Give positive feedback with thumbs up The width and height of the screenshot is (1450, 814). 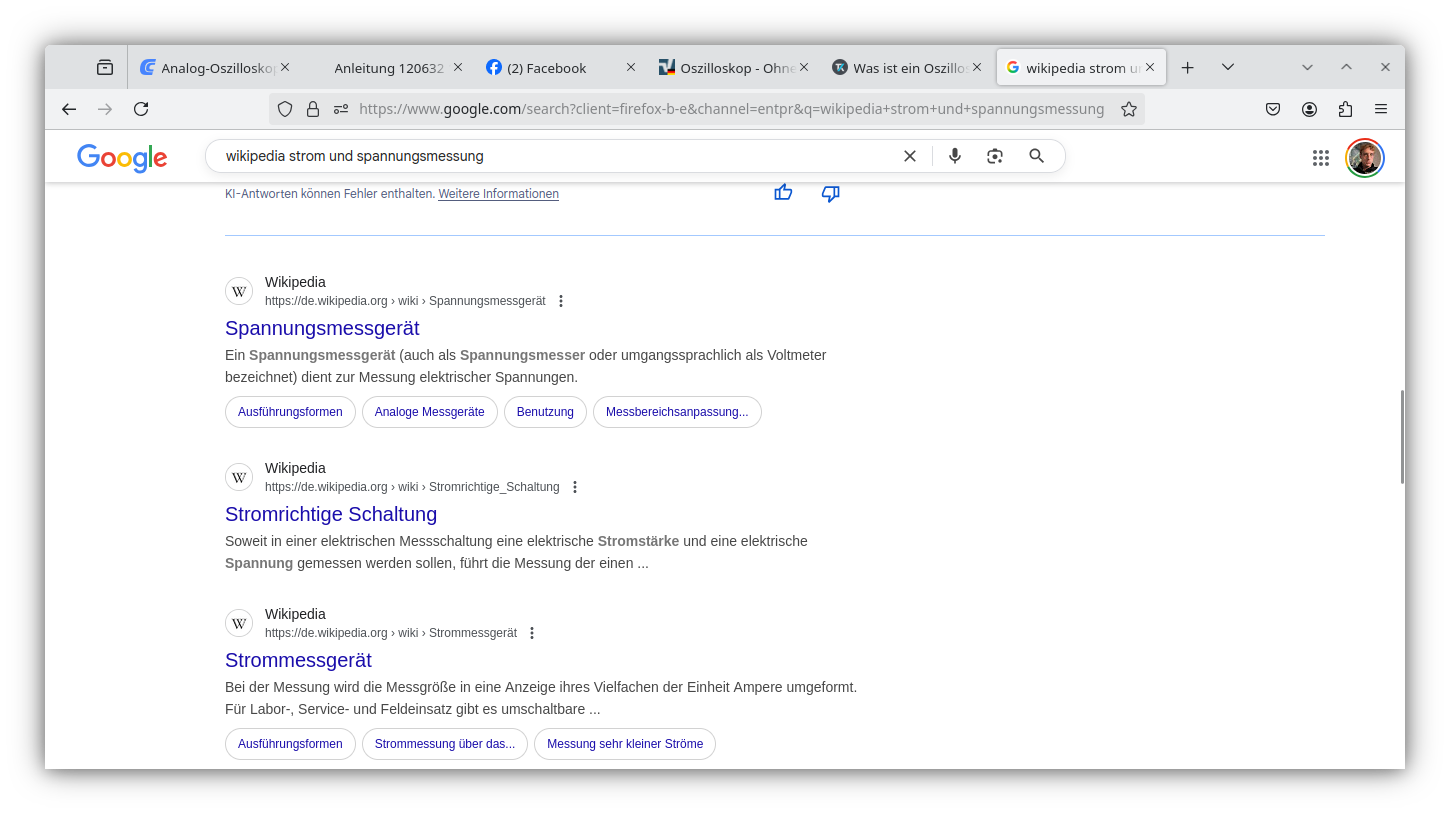coord(783,192)
